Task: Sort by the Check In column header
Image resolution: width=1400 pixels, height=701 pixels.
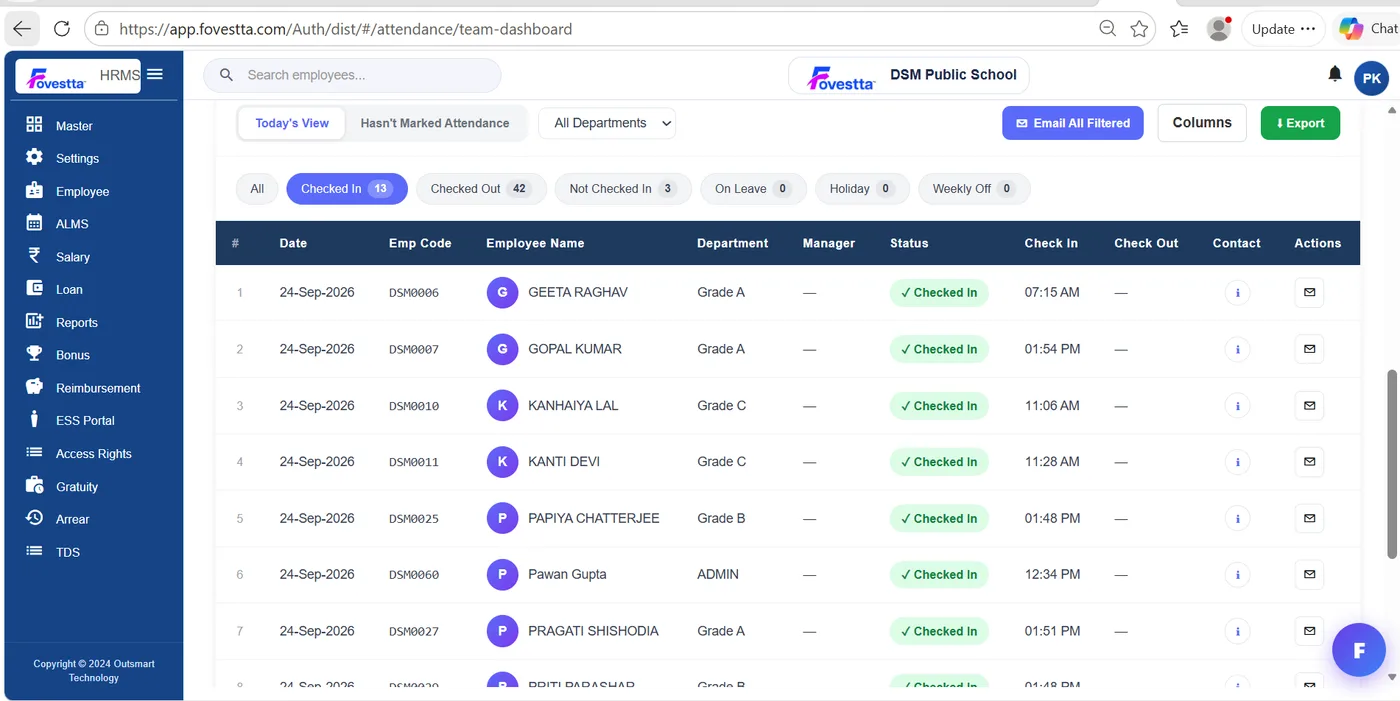Action: click(1051, 243)
